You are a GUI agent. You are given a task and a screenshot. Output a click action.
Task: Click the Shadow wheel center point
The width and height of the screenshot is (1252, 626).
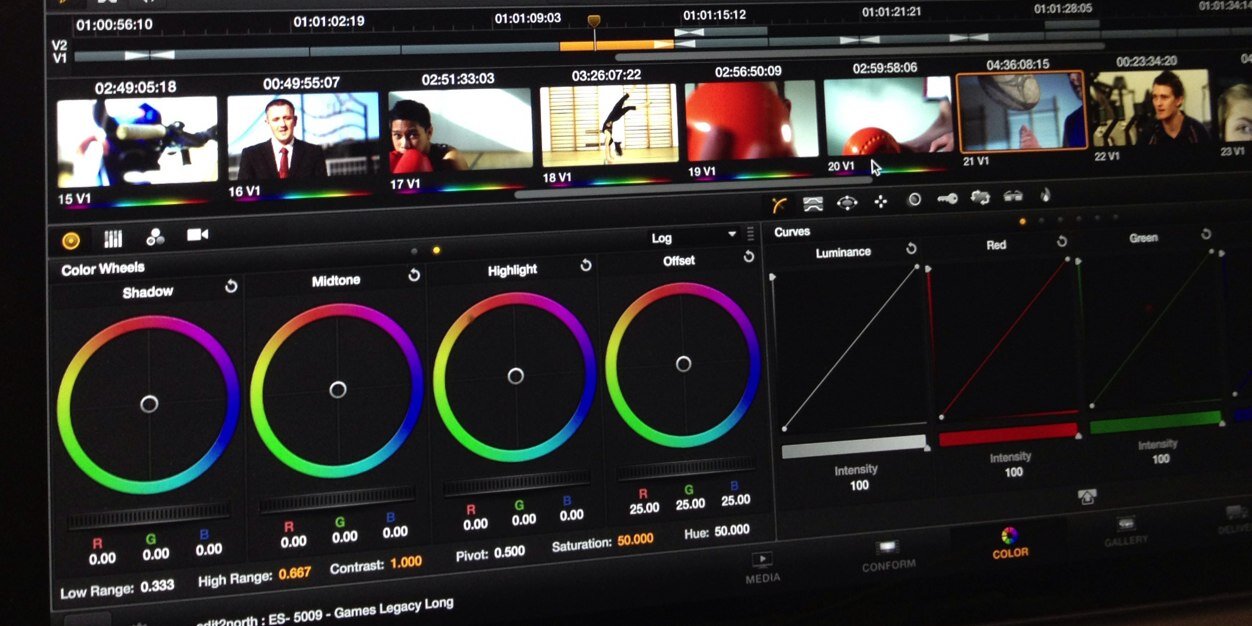[149, 404]
